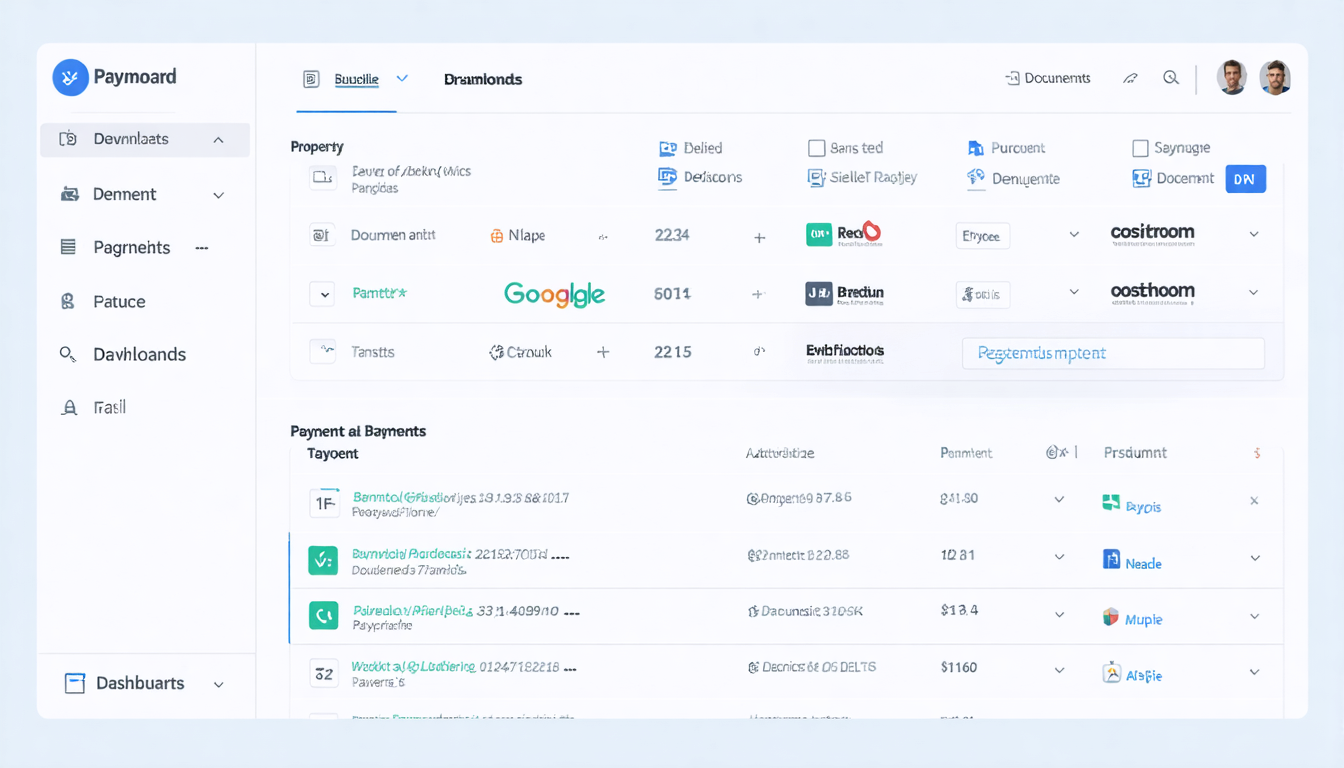1344x768 pixels.
Task: Open the Buucille tab dropdown arrow
Action: (402, 78)
